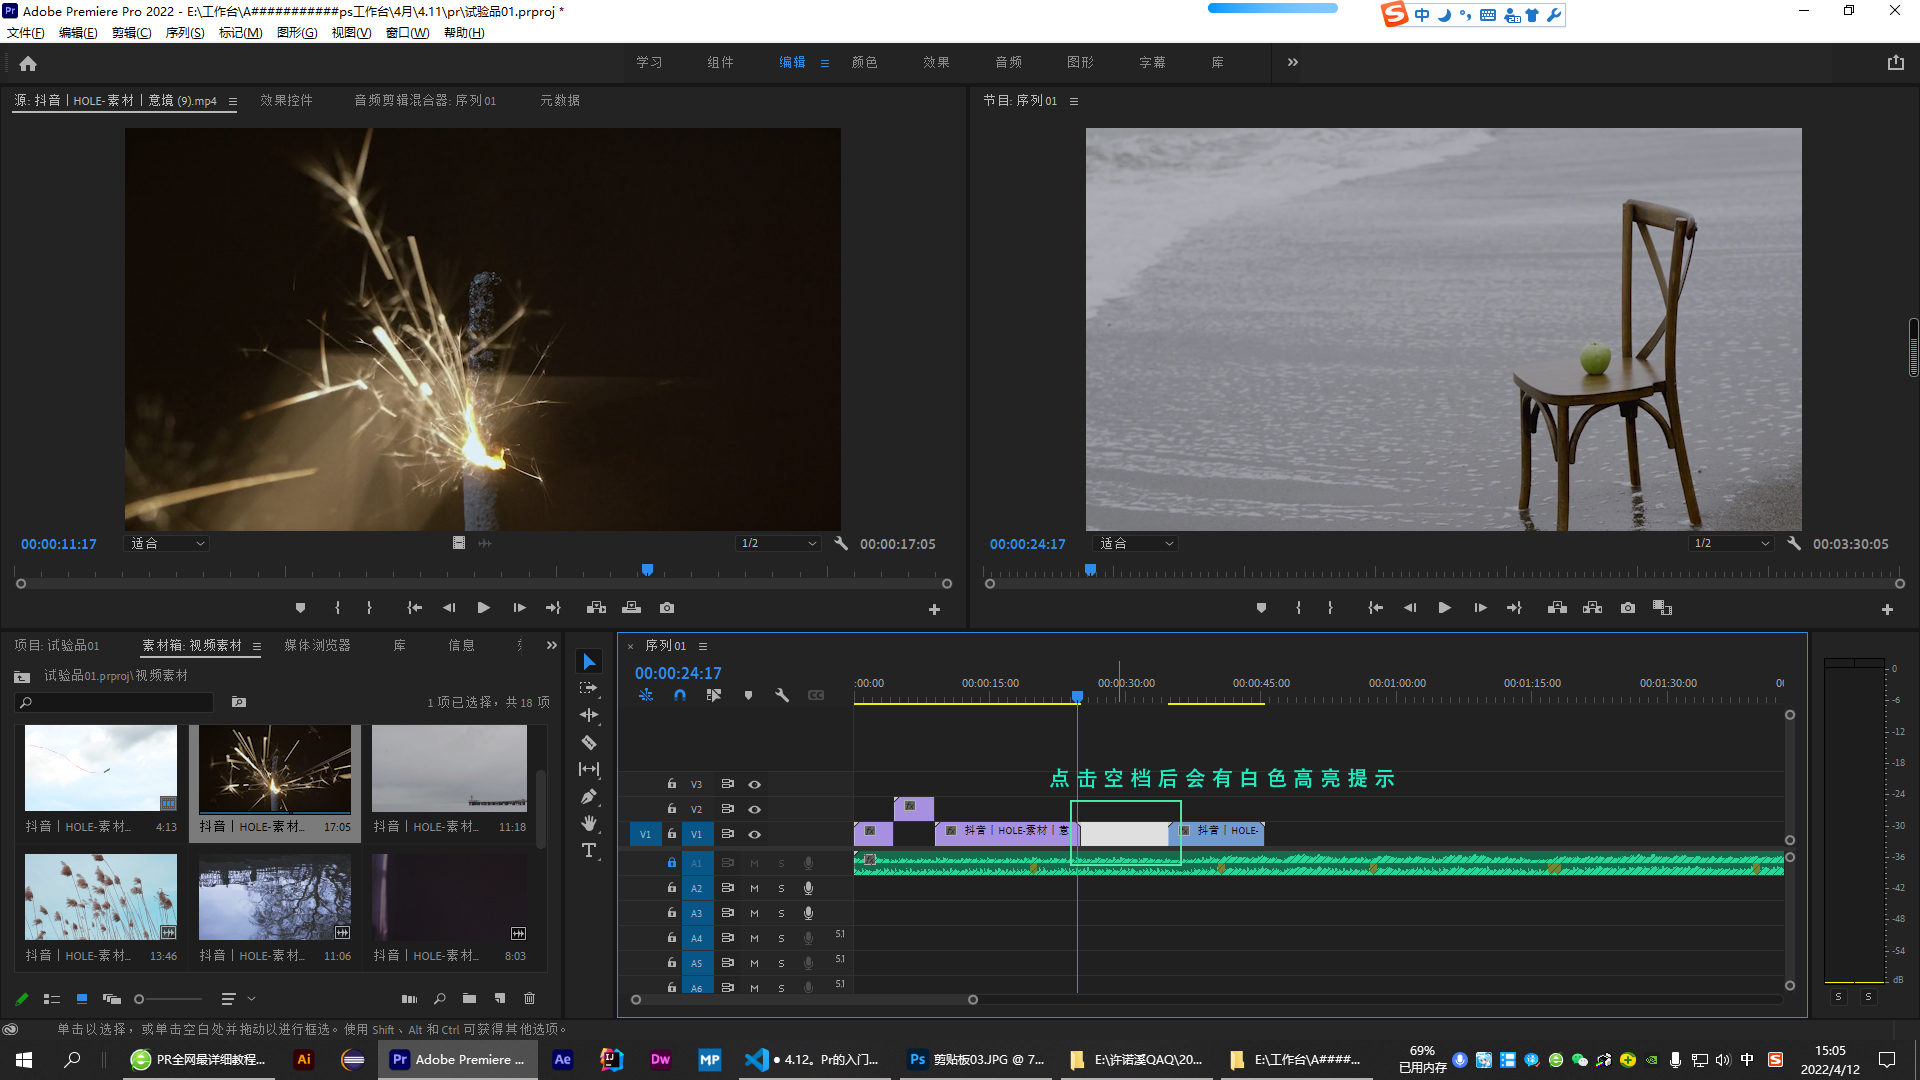This screenshot has height=1080, width=1920.
Task: Click Source monitor timecode 00:00:11:17
Action: 59,544
